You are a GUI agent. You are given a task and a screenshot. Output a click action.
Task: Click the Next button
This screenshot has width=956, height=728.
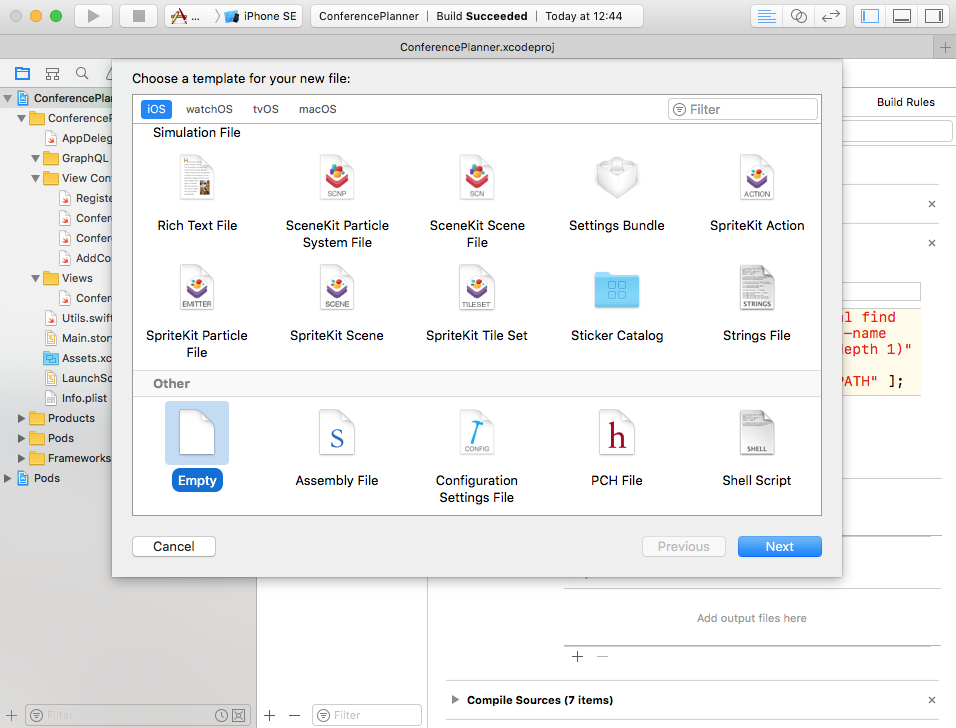[779, 546]
